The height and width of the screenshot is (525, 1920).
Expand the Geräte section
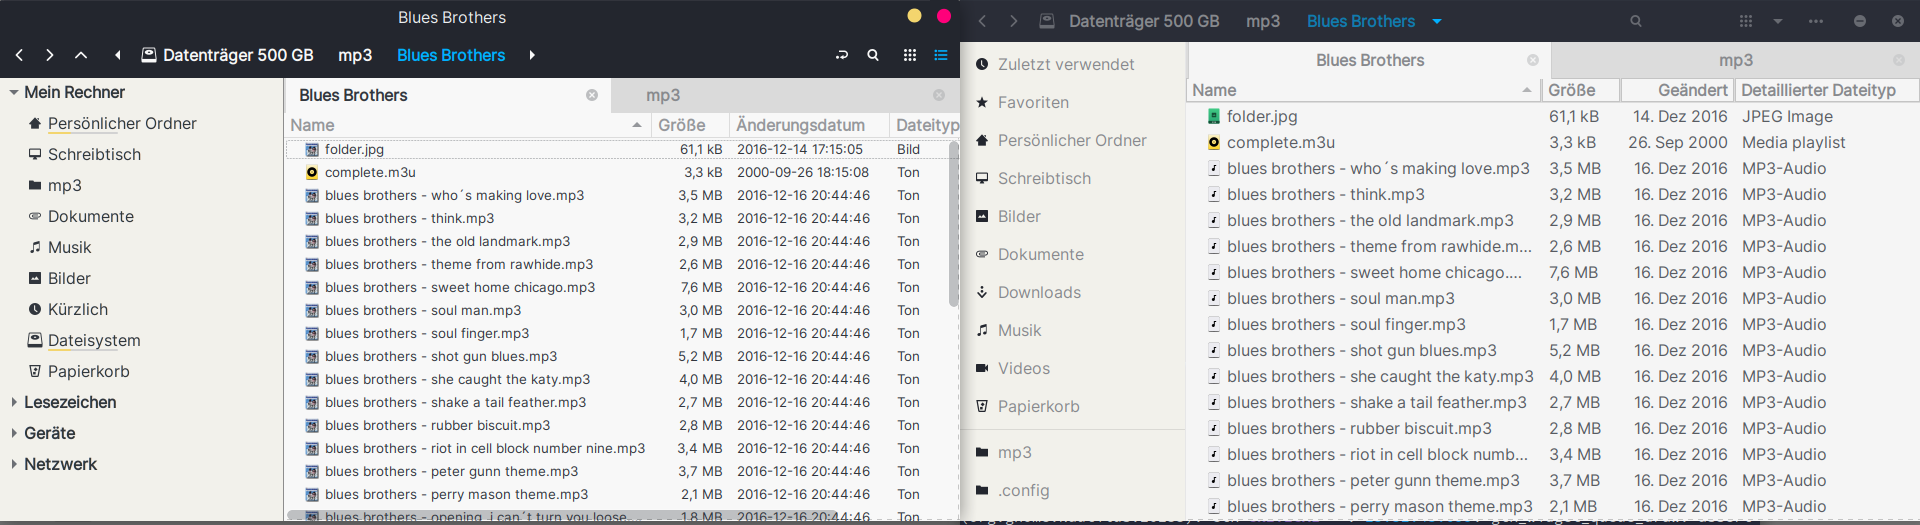[14, 434]
